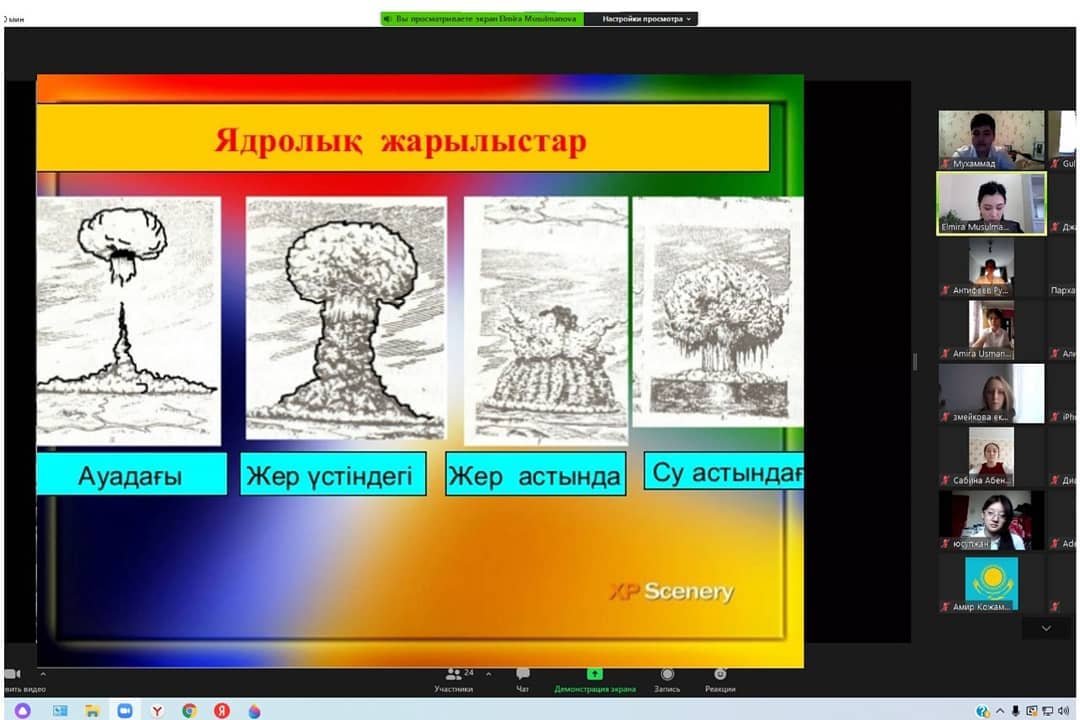Click the Амир Кожам Kazakhstan flag tile
Viewport: 1080px width, 720px height.
click(x=991, y=584)
